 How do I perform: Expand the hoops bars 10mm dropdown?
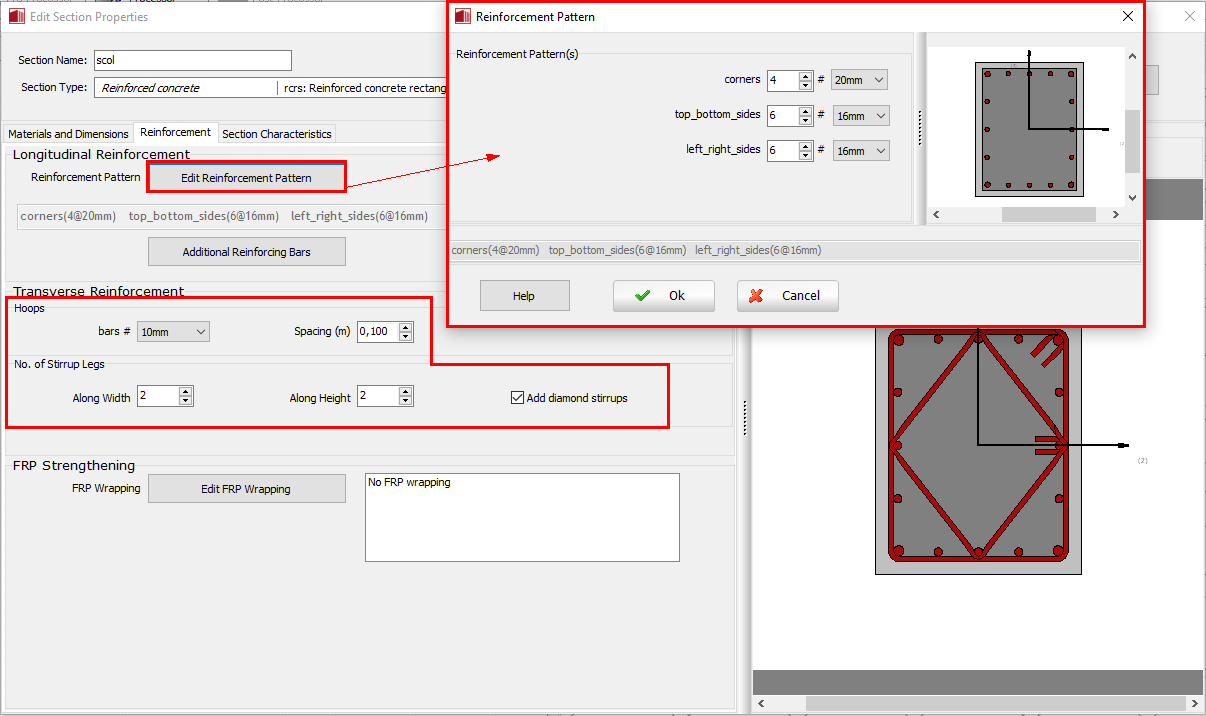point(173,332)
